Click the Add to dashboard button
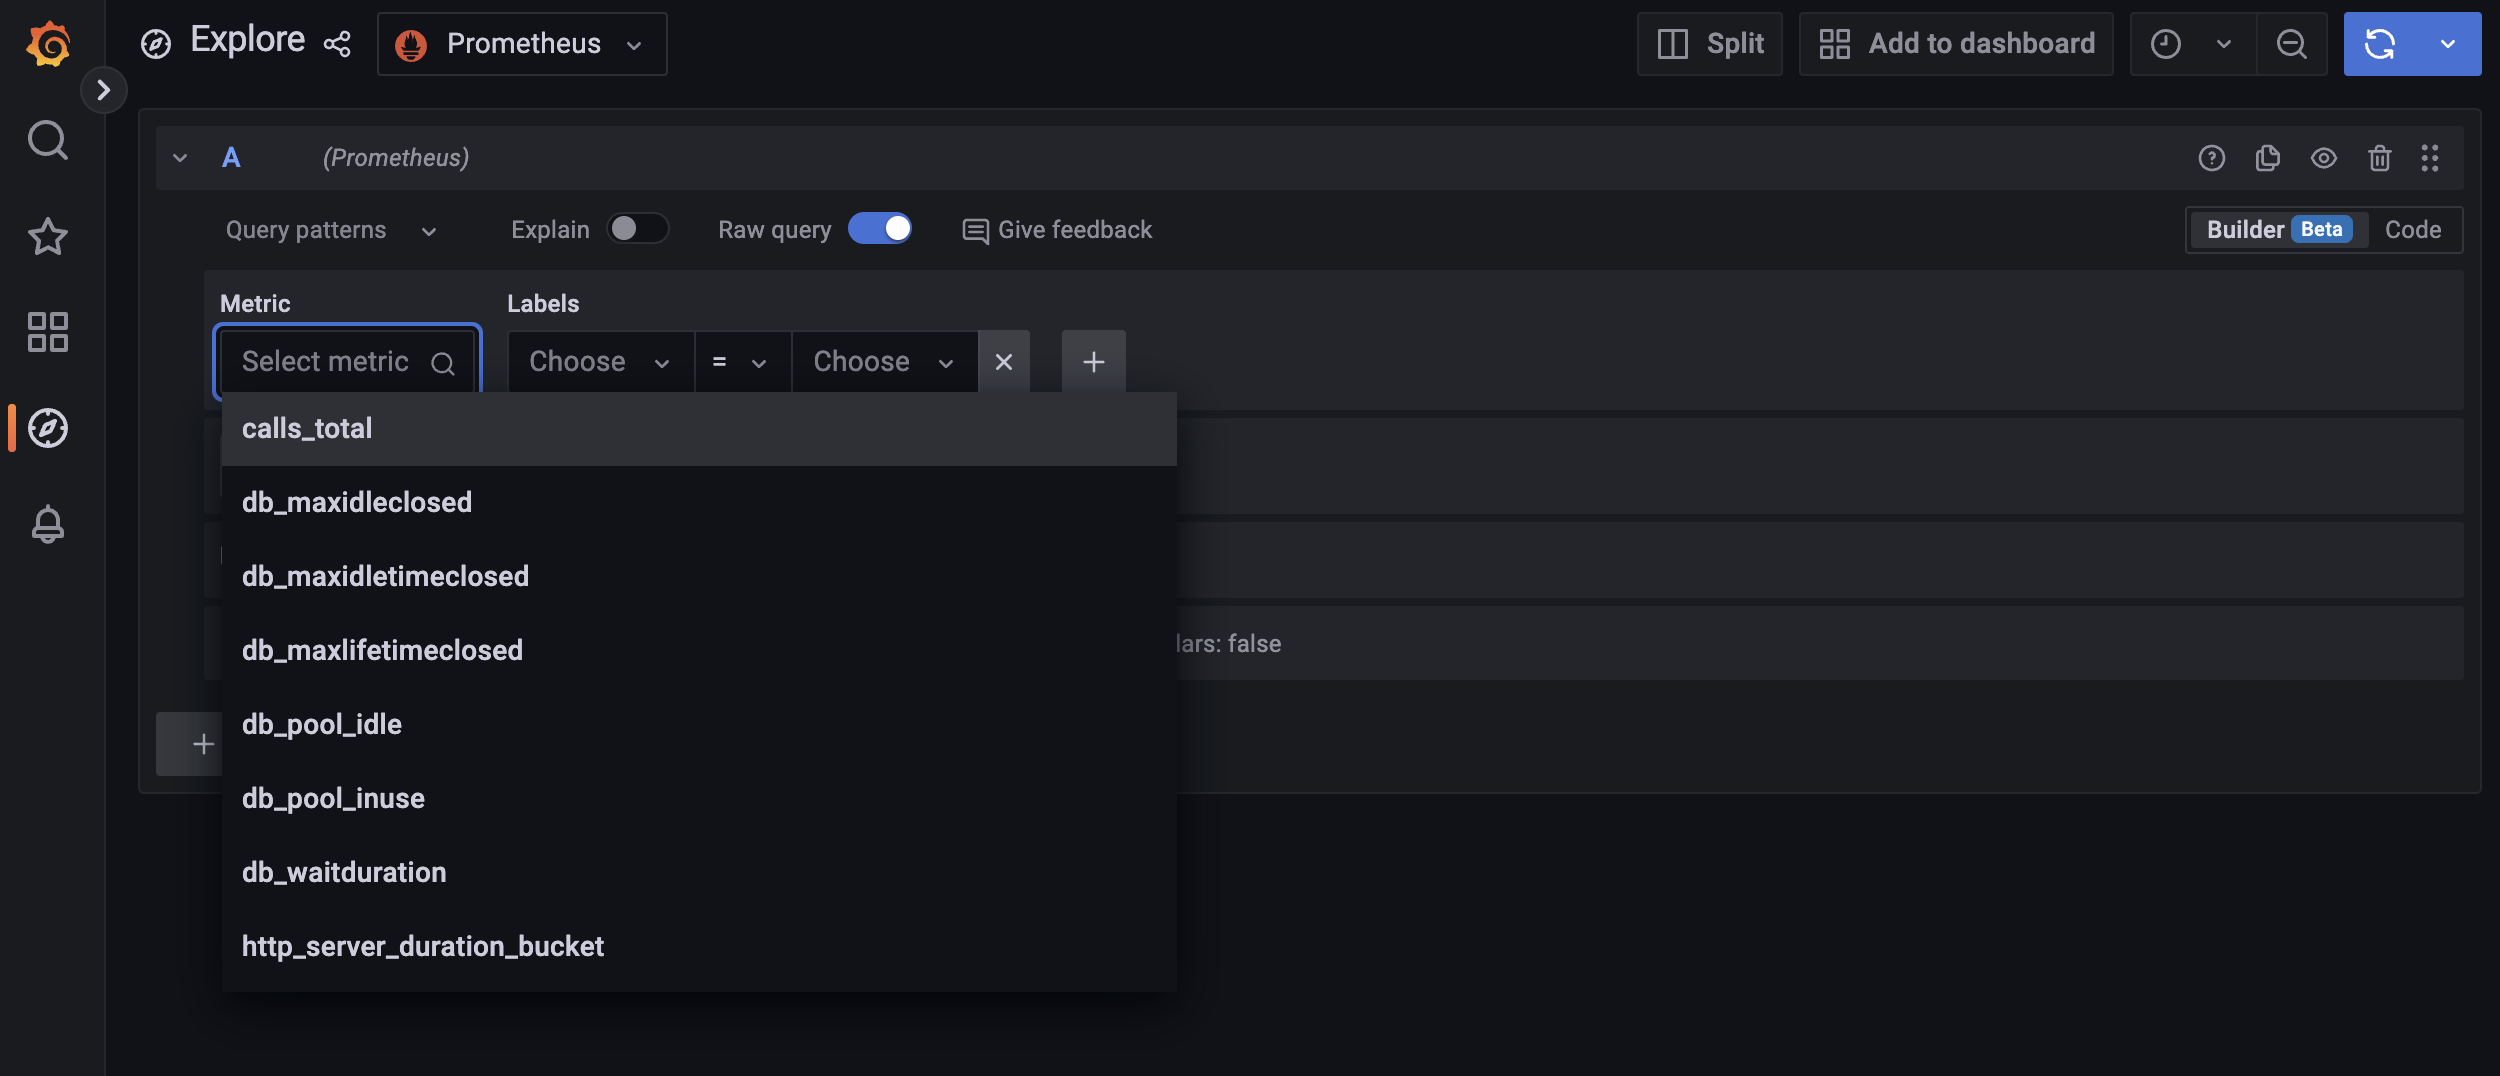The image size is (2500, 1076). pos(1955,43)
